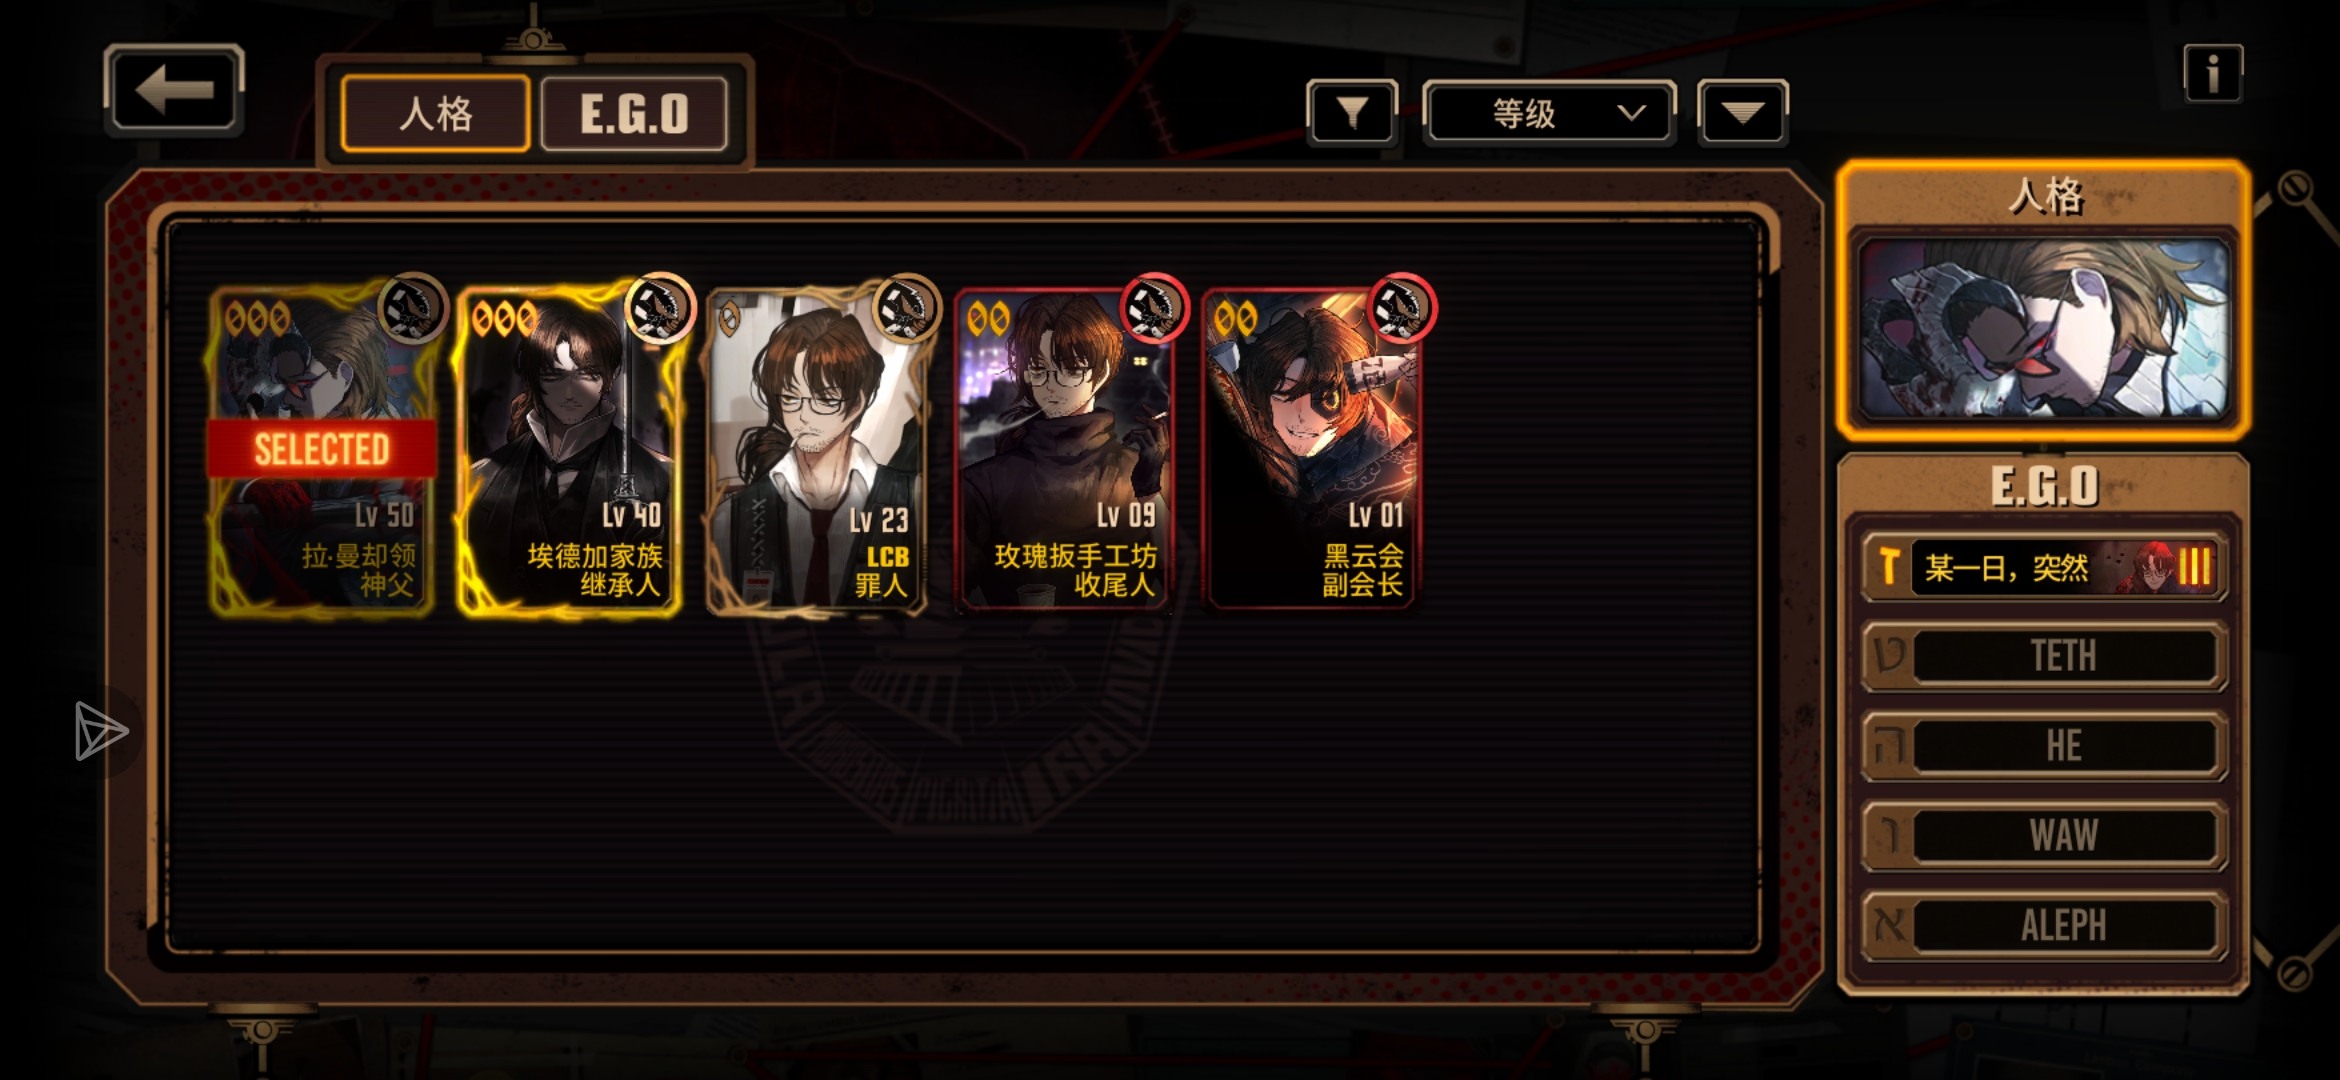Open the 等级 sort dropdown
This screenshot has width=2340, height=1080.
click(1549, 113)
